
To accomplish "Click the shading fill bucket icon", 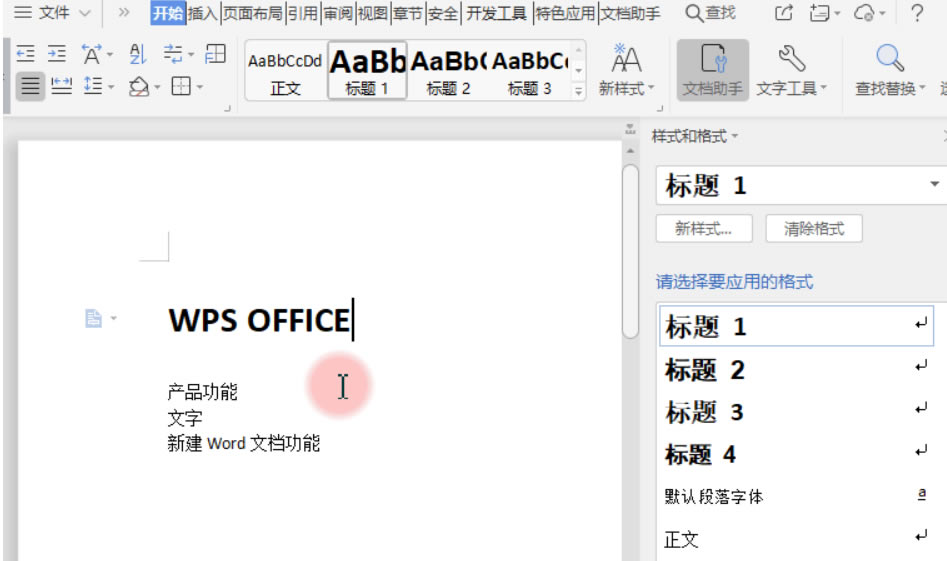I will [139, 87].
